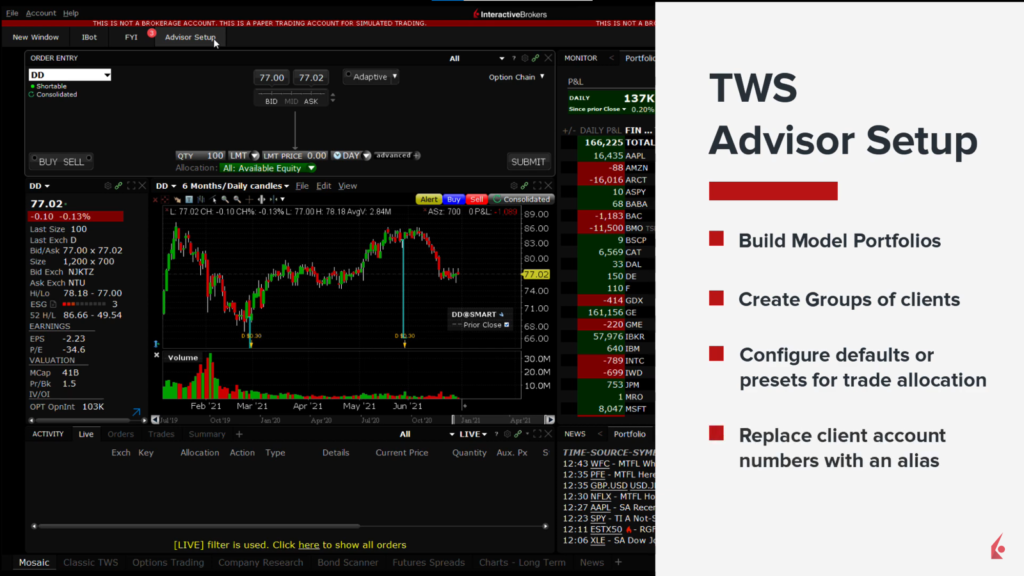
Task: Click the chain link icon in Order Entry header
Action: tap(536, 59)
